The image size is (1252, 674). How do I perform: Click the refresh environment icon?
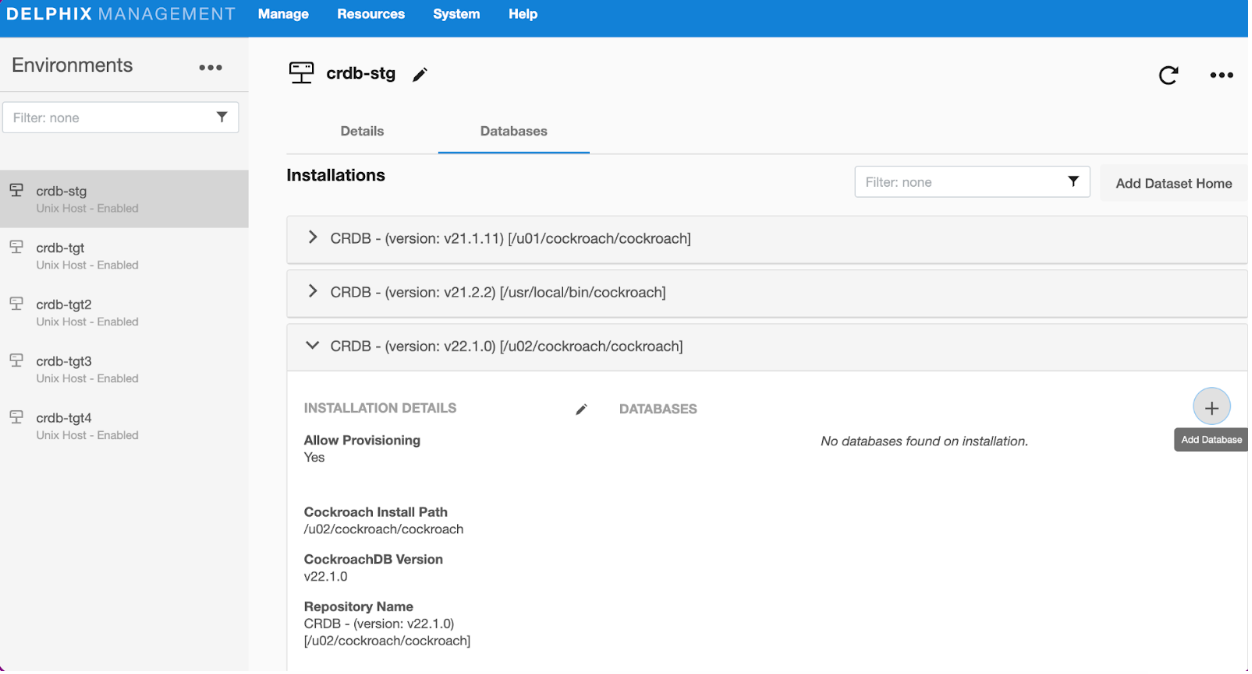[x=1168, y=75]
